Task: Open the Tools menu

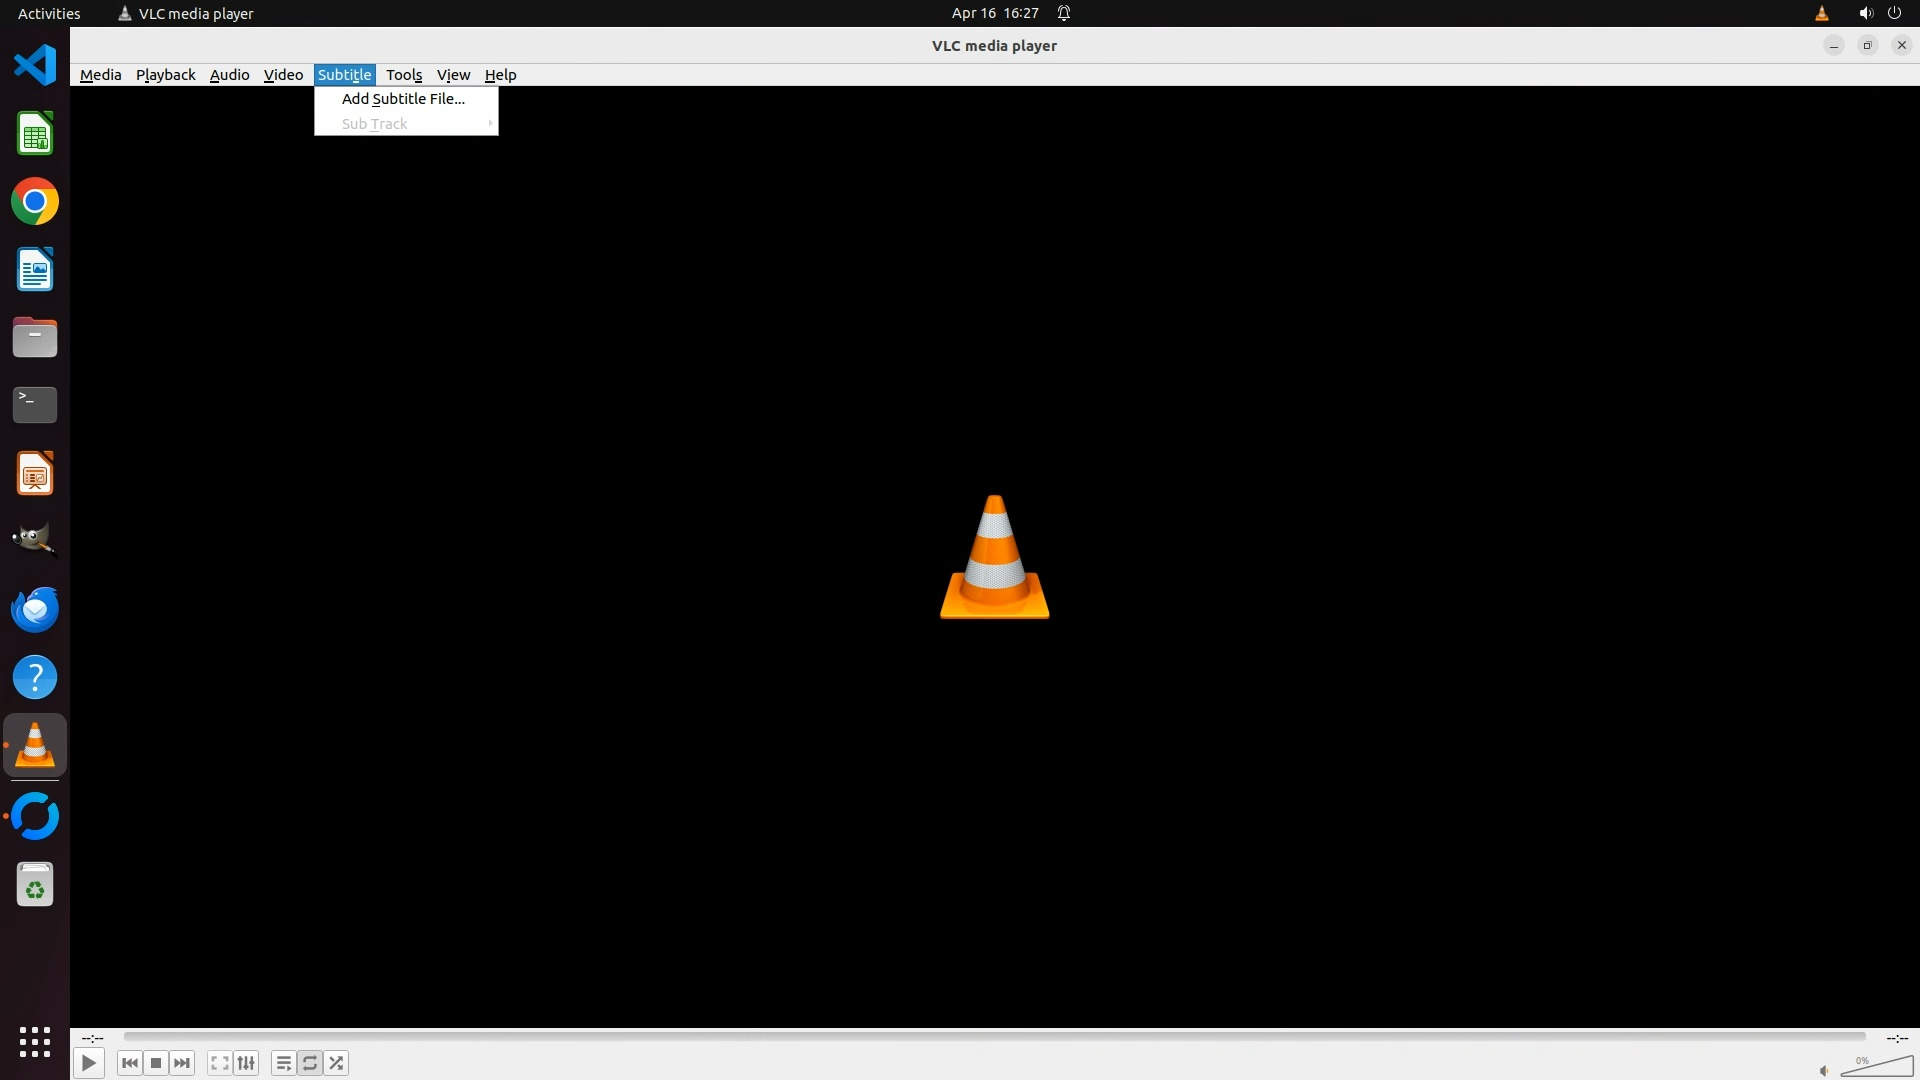Action: click(x=404, y=75)
